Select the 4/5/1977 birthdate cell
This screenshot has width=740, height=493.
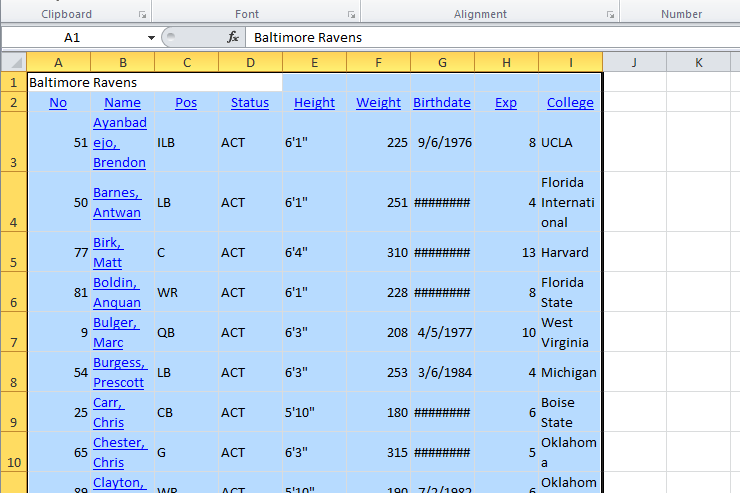(443, 332)
